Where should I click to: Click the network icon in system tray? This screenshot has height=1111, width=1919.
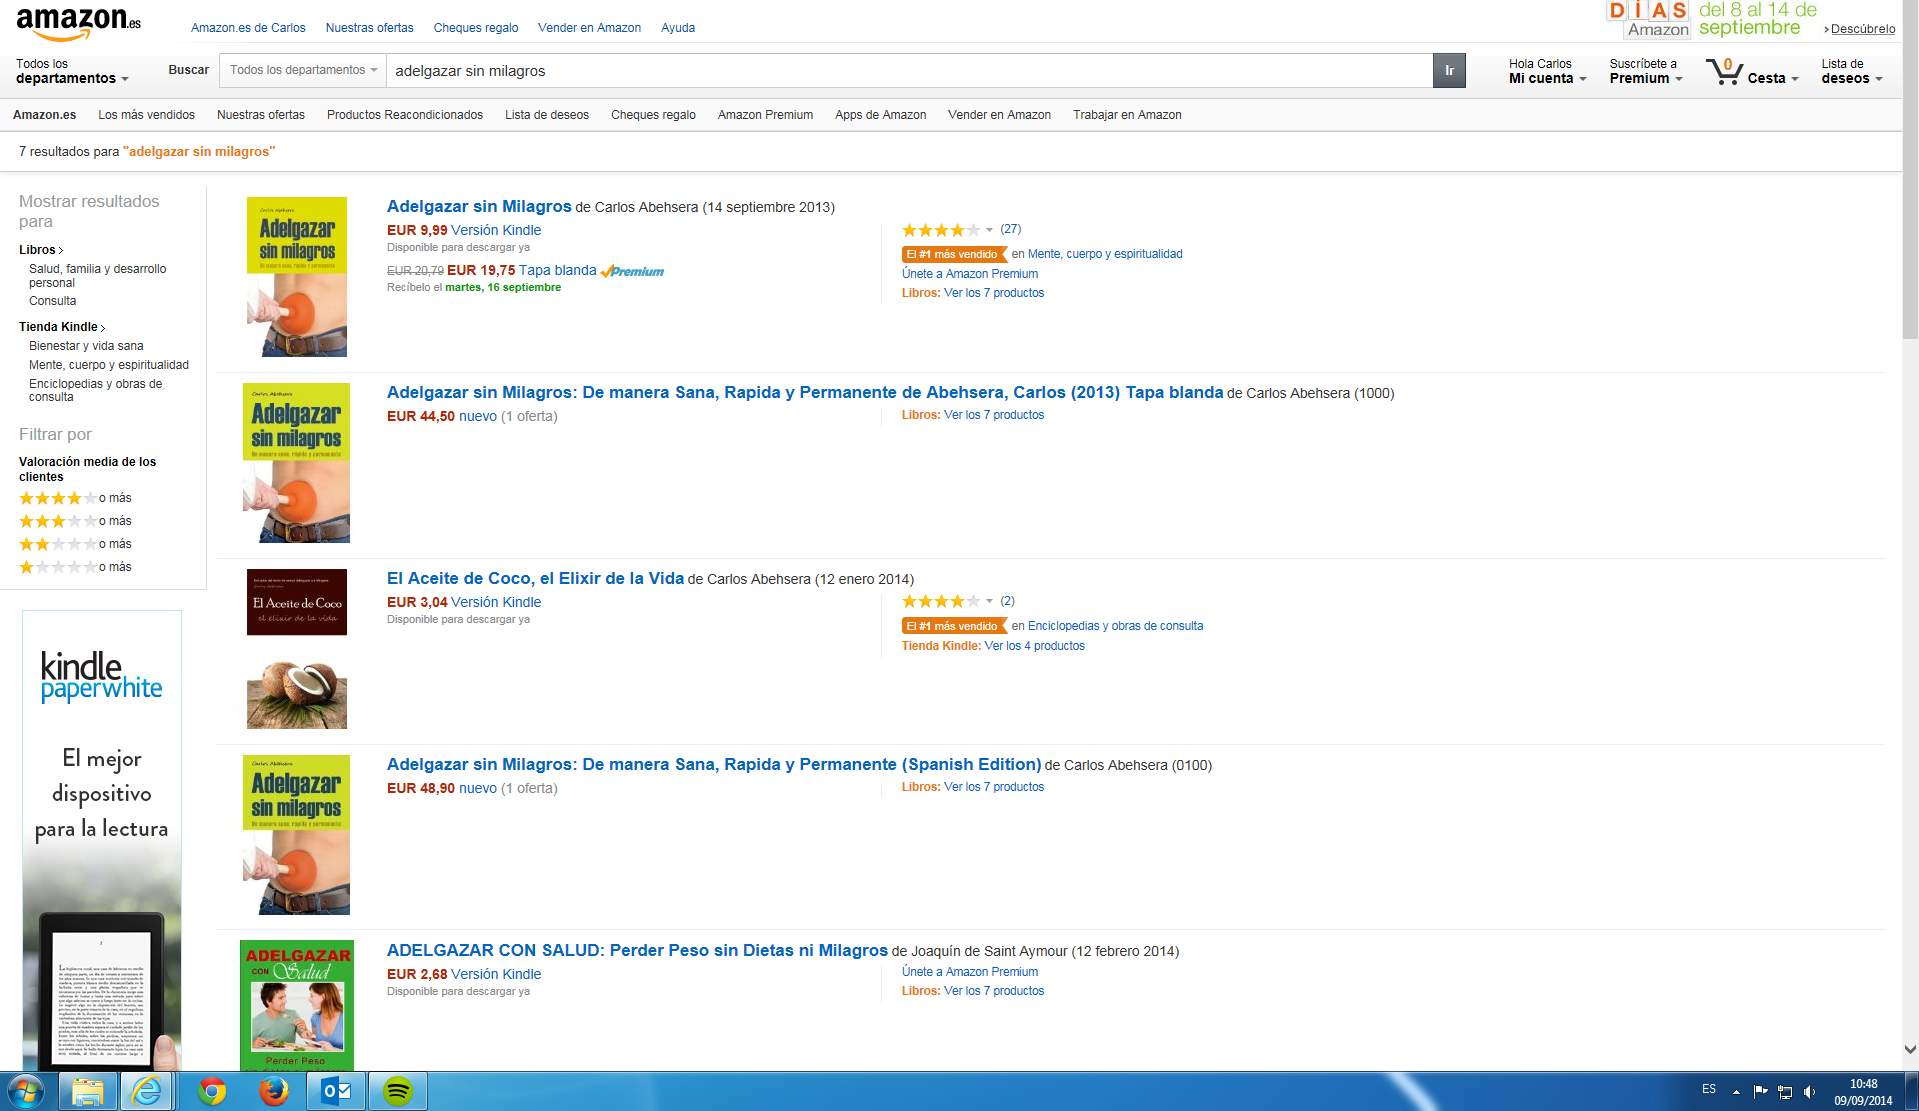1785,1091
